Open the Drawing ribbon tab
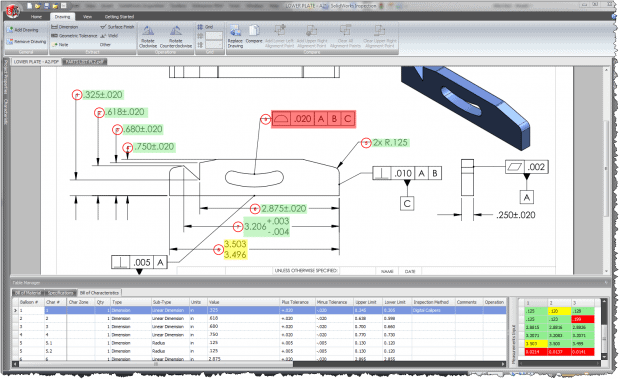 pos(62,17)
